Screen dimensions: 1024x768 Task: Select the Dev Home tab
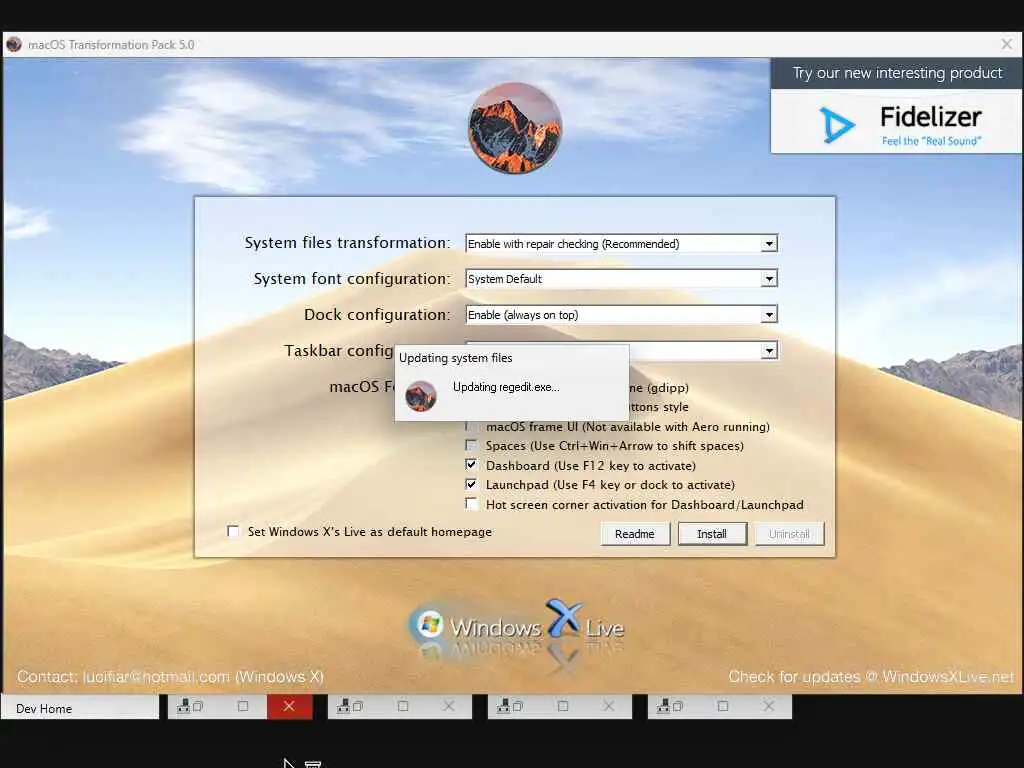pyautogui.click(x=80, y=708)
